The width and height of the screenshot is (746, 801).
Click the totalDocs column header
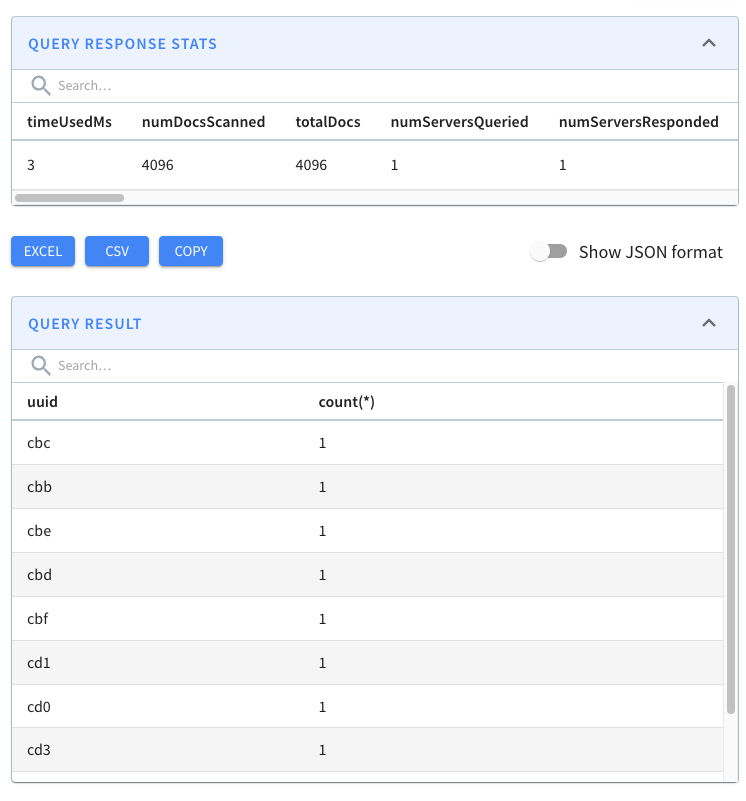pos(328,121)
